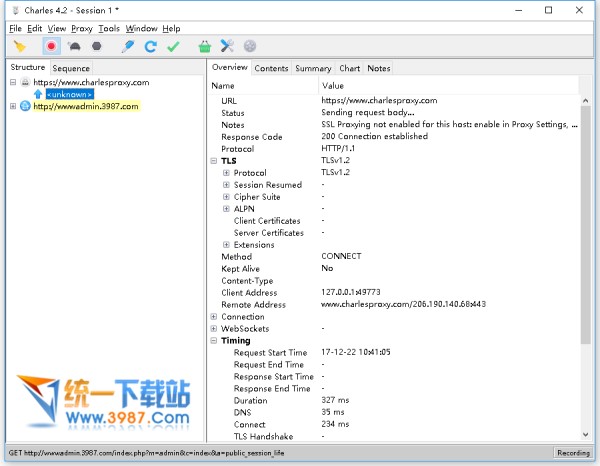This screenshot has height=466, width=600.
Task: Select the Request Start Time value 17-12-22 10:41:05
Action: point(356,352)
